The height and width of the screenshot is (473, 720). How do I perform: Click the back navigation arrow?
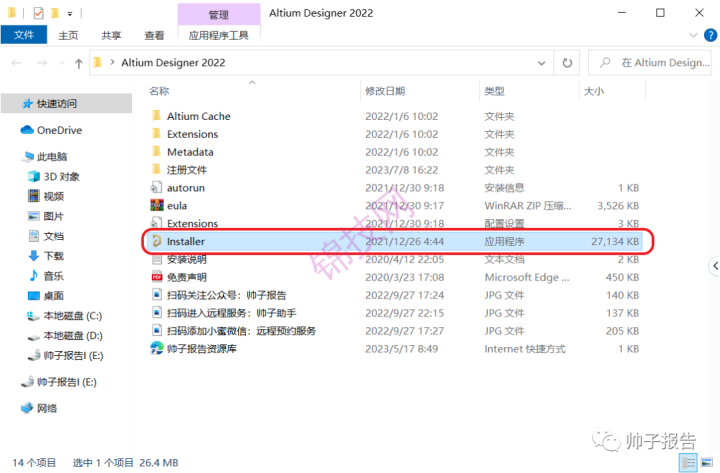tap(17, 63)
